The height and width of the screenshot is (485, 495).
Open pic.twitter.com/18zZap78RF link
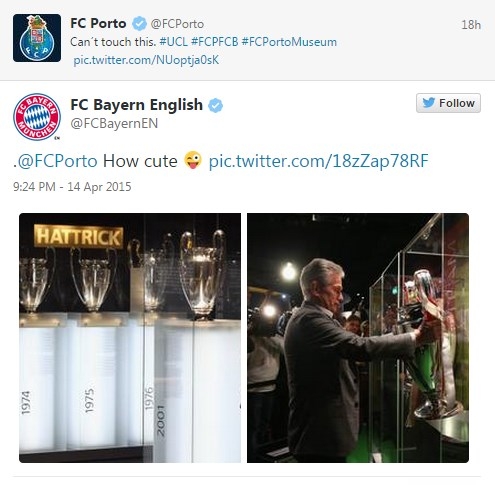tap(318, 161)
